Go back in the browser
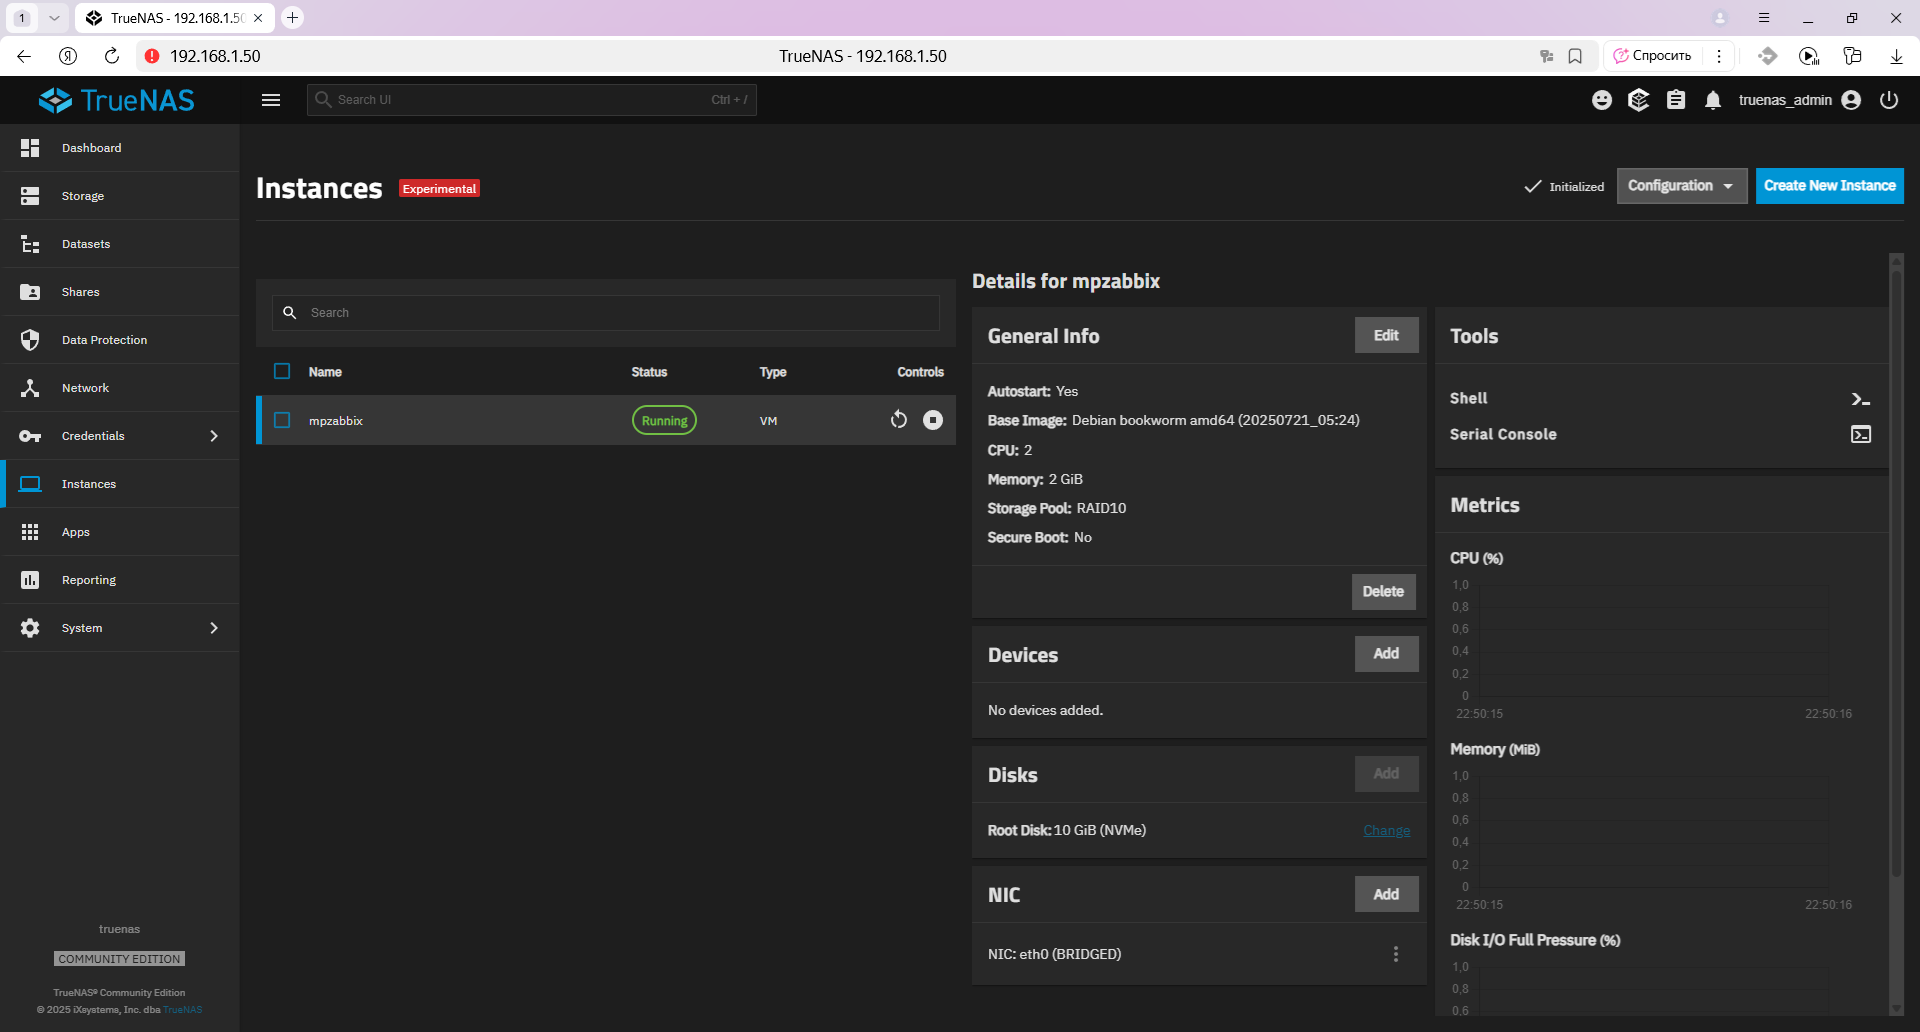1920x1032 pixels. coord(24,56)
